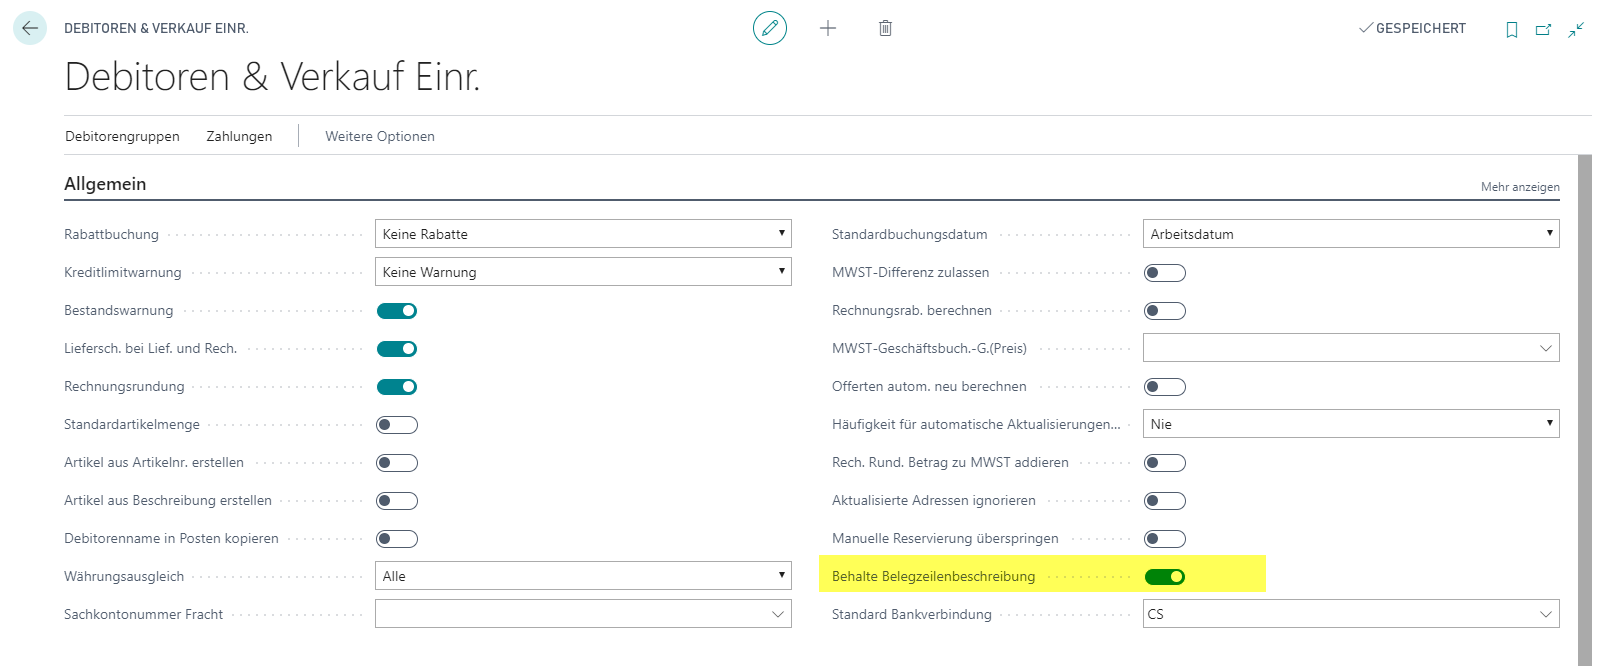Open Häufigkeit für automatische Aktualisierungen dropdown
Image resolution: width=1624 pixels, height=666 pixels.
[1351, 424]
